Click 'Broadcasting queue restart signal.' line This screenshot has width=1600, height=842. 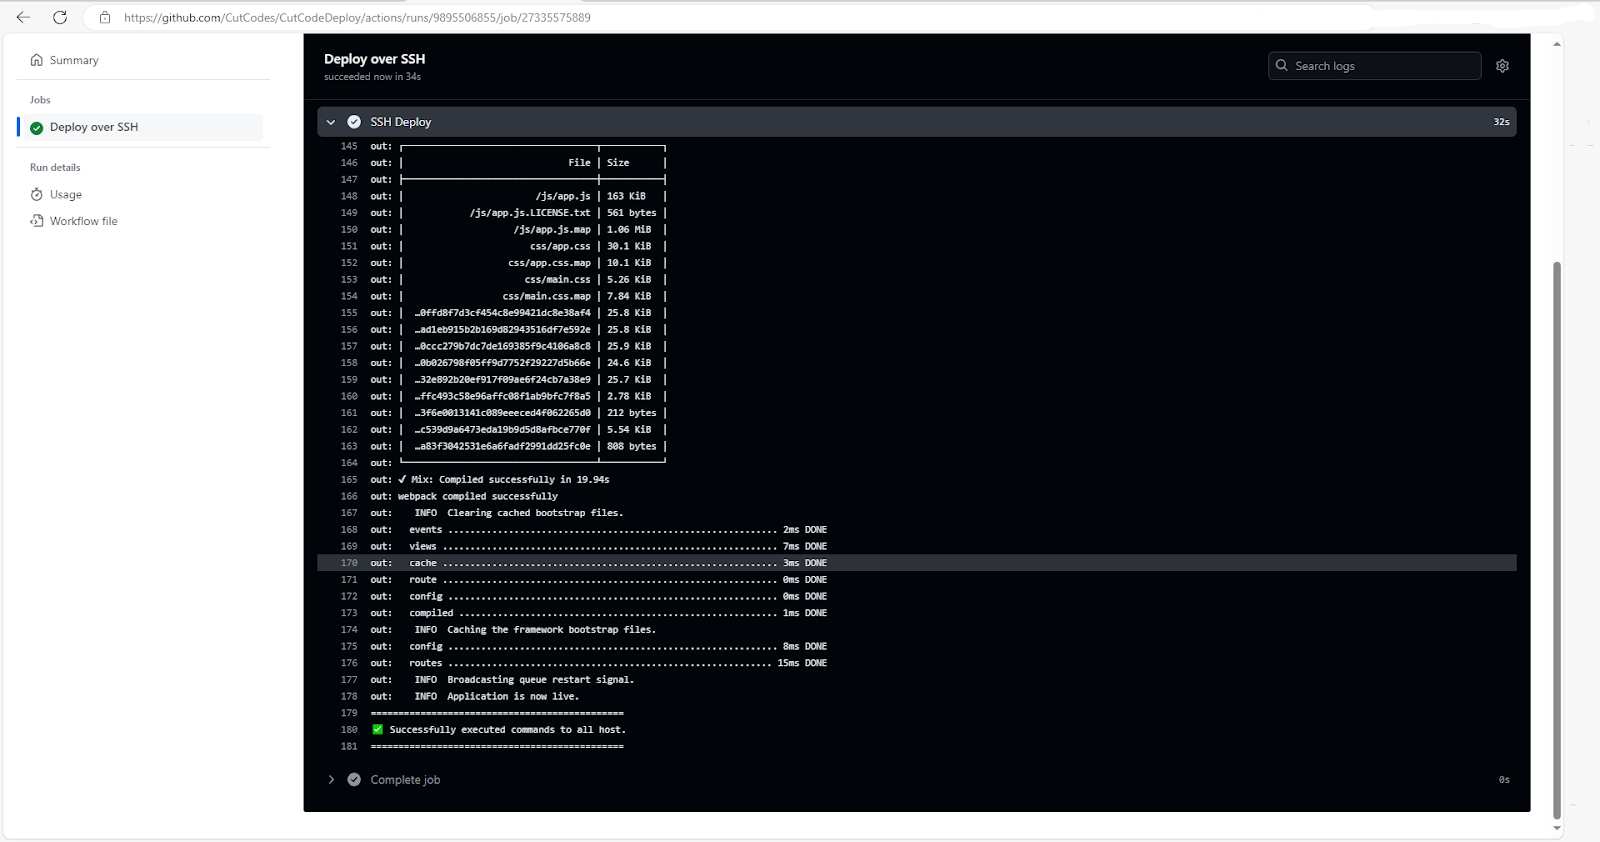[541, 680]
